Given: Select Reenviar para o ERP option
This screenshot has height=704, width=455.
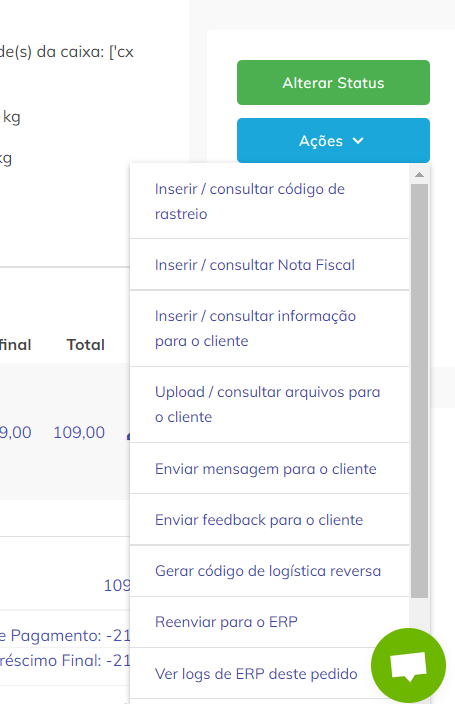Looking at the screenshot, I should (269, 622).
